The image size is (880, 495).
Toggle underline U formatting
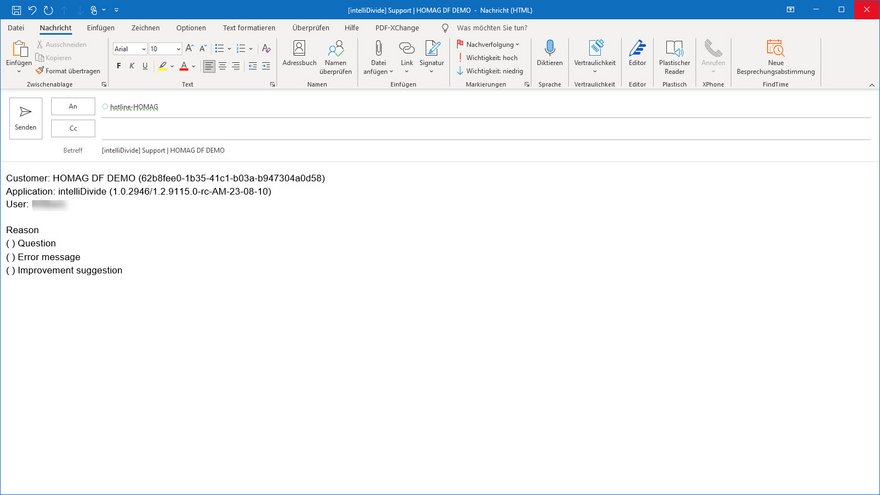tap(145, 66)
